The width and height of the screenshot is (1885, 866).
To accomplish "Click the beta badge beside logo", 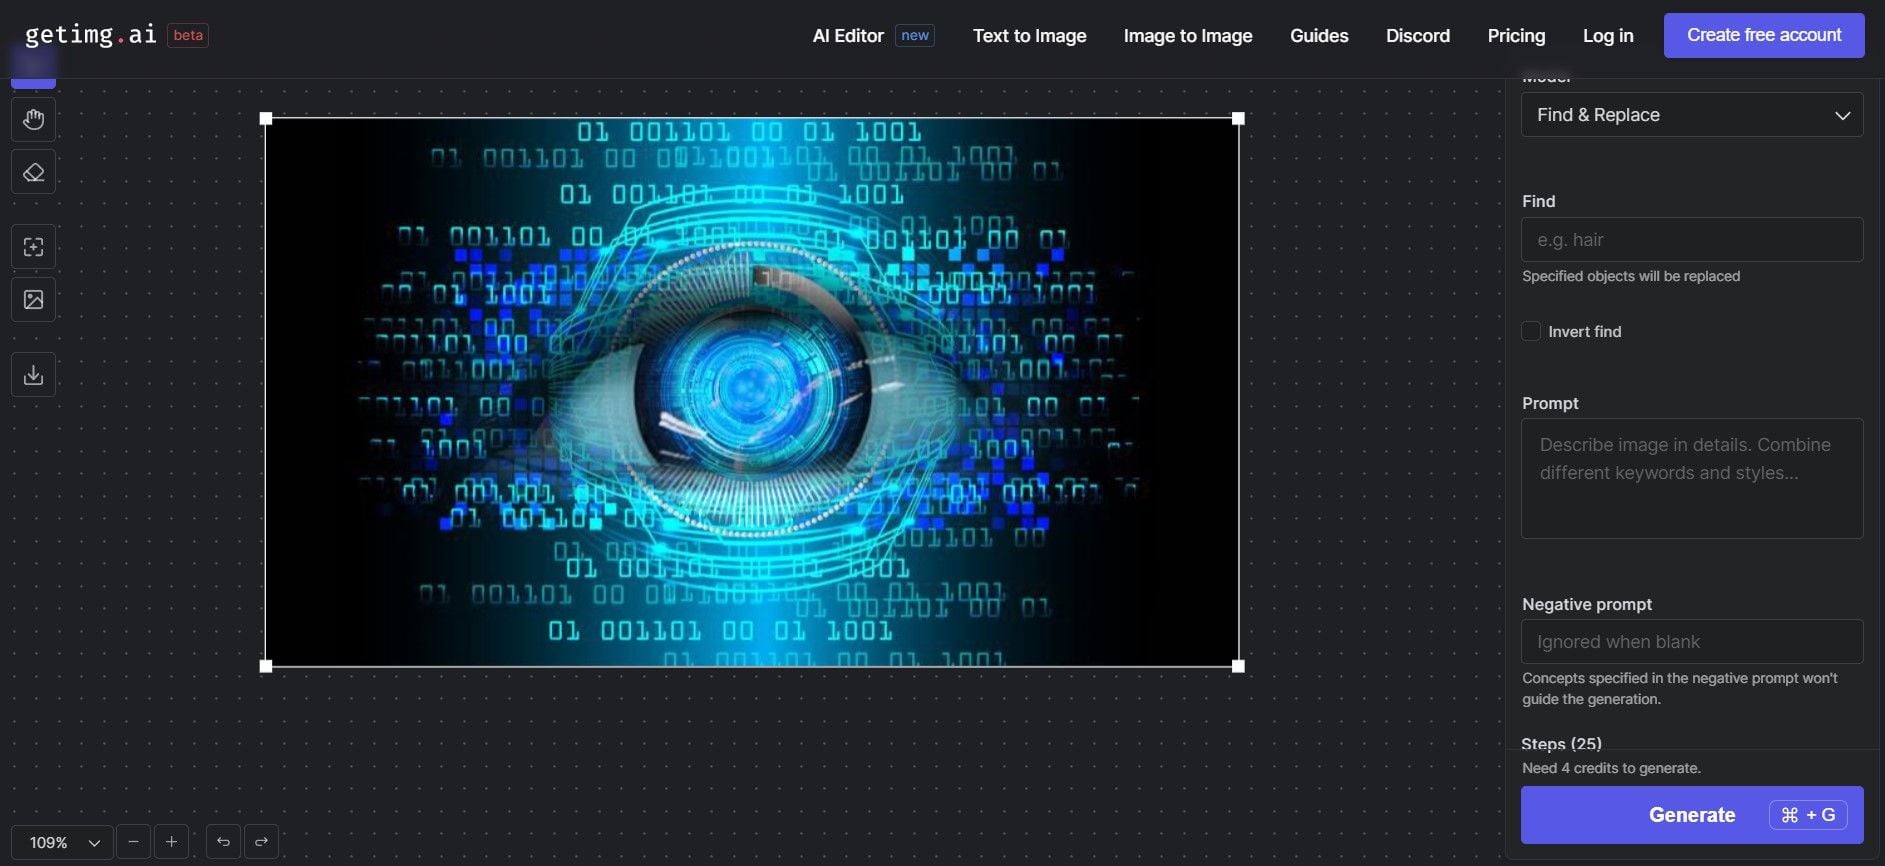I will 188,35.
